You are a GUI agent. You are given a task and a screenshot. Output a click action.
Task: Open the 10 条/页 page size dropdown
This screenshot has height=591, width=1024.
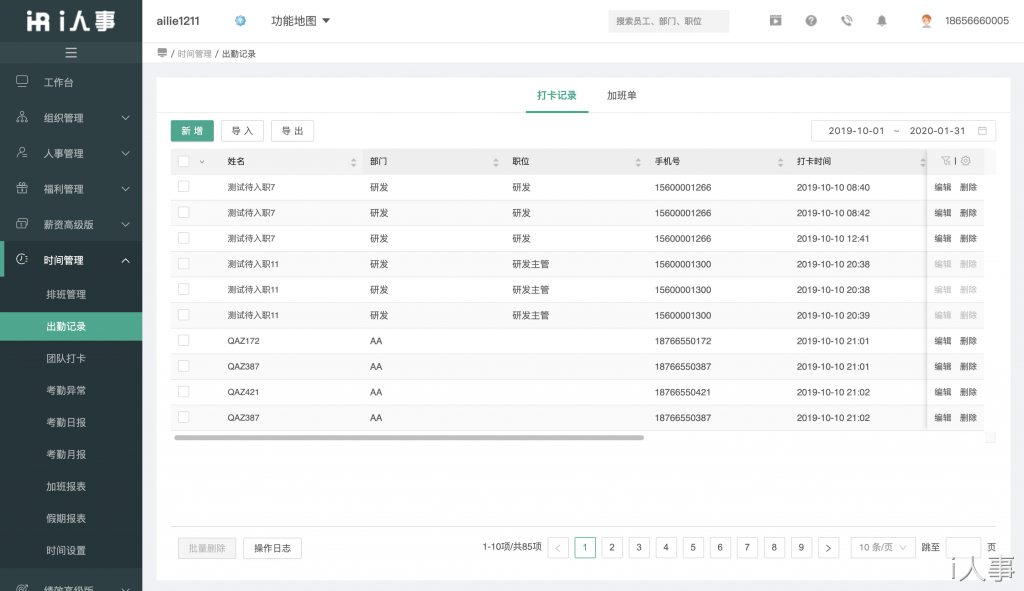click(882, 548)
